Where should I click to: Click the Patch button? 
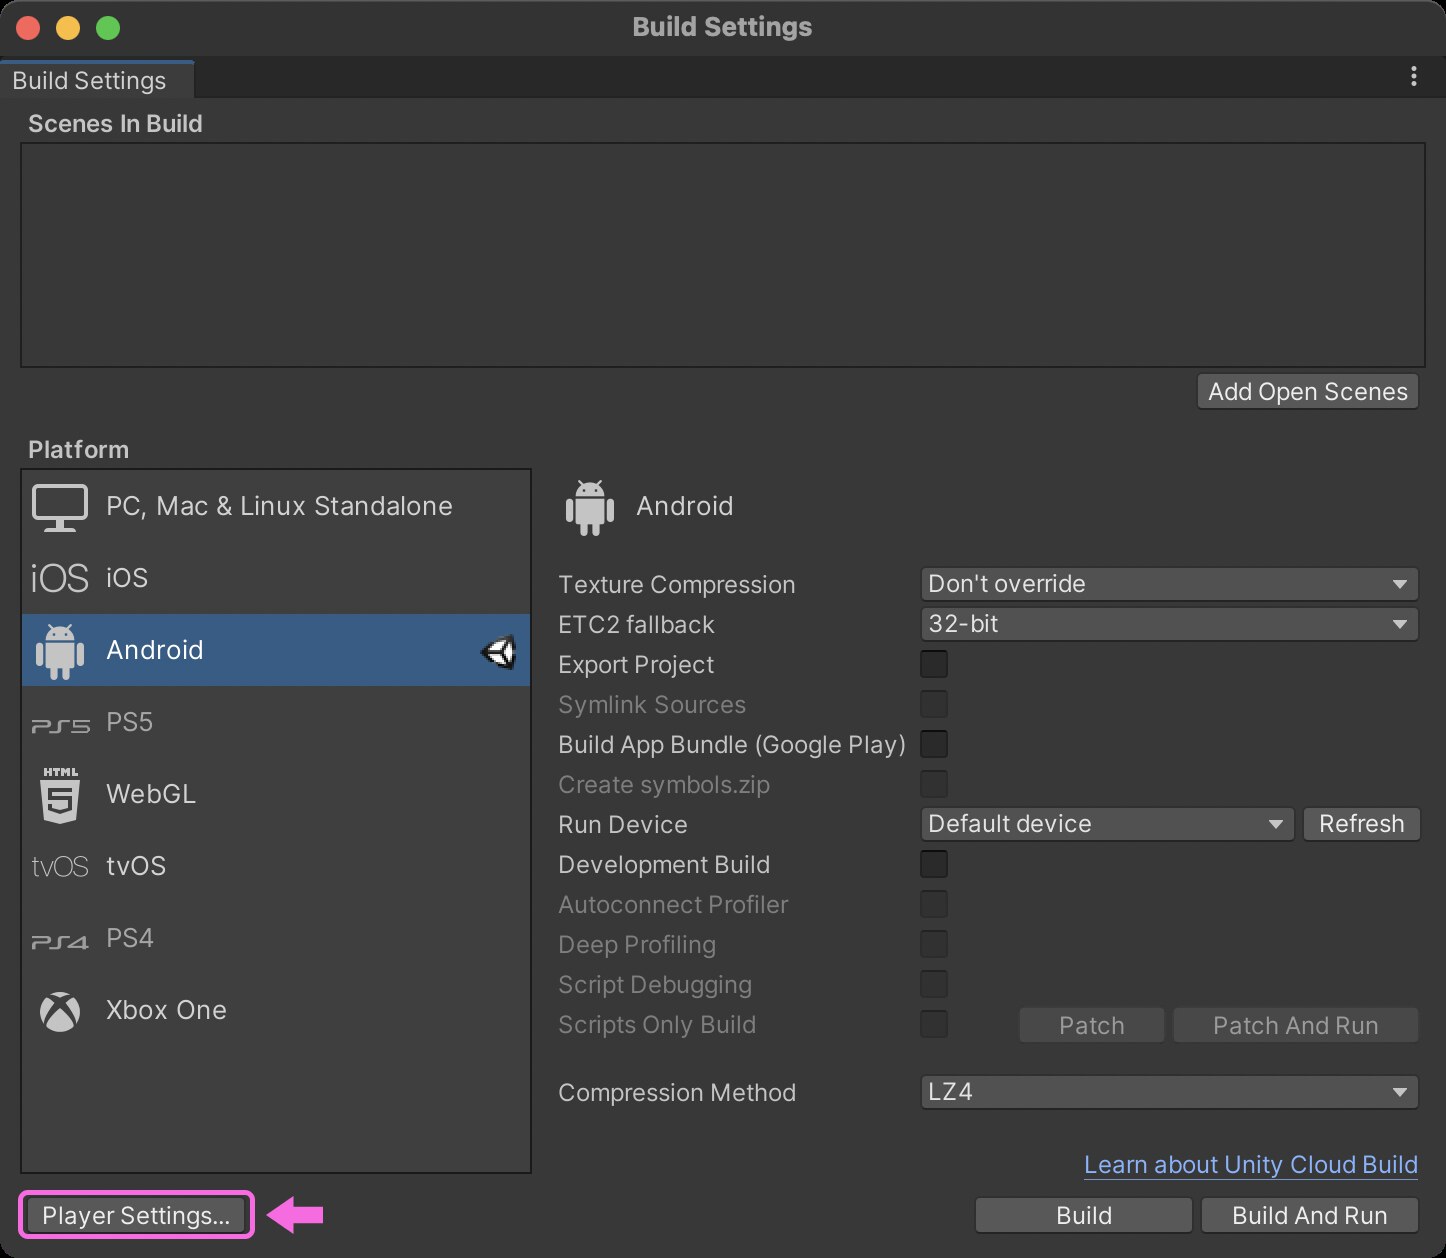tap(1092, 1026)
